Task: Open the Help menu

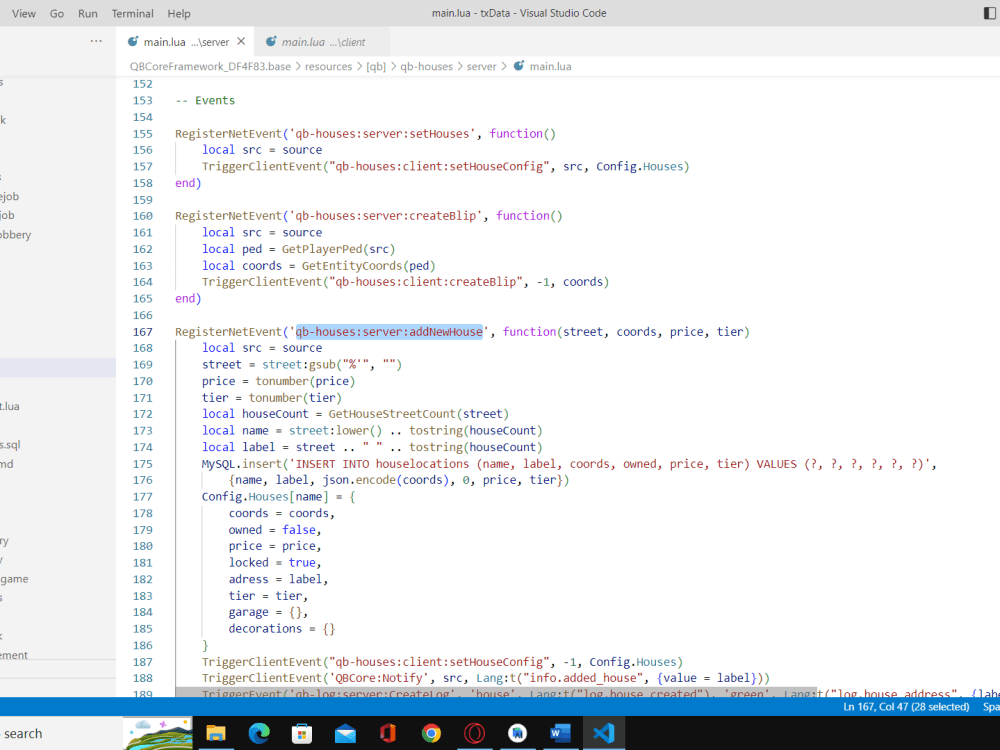Action: (179, 13)
